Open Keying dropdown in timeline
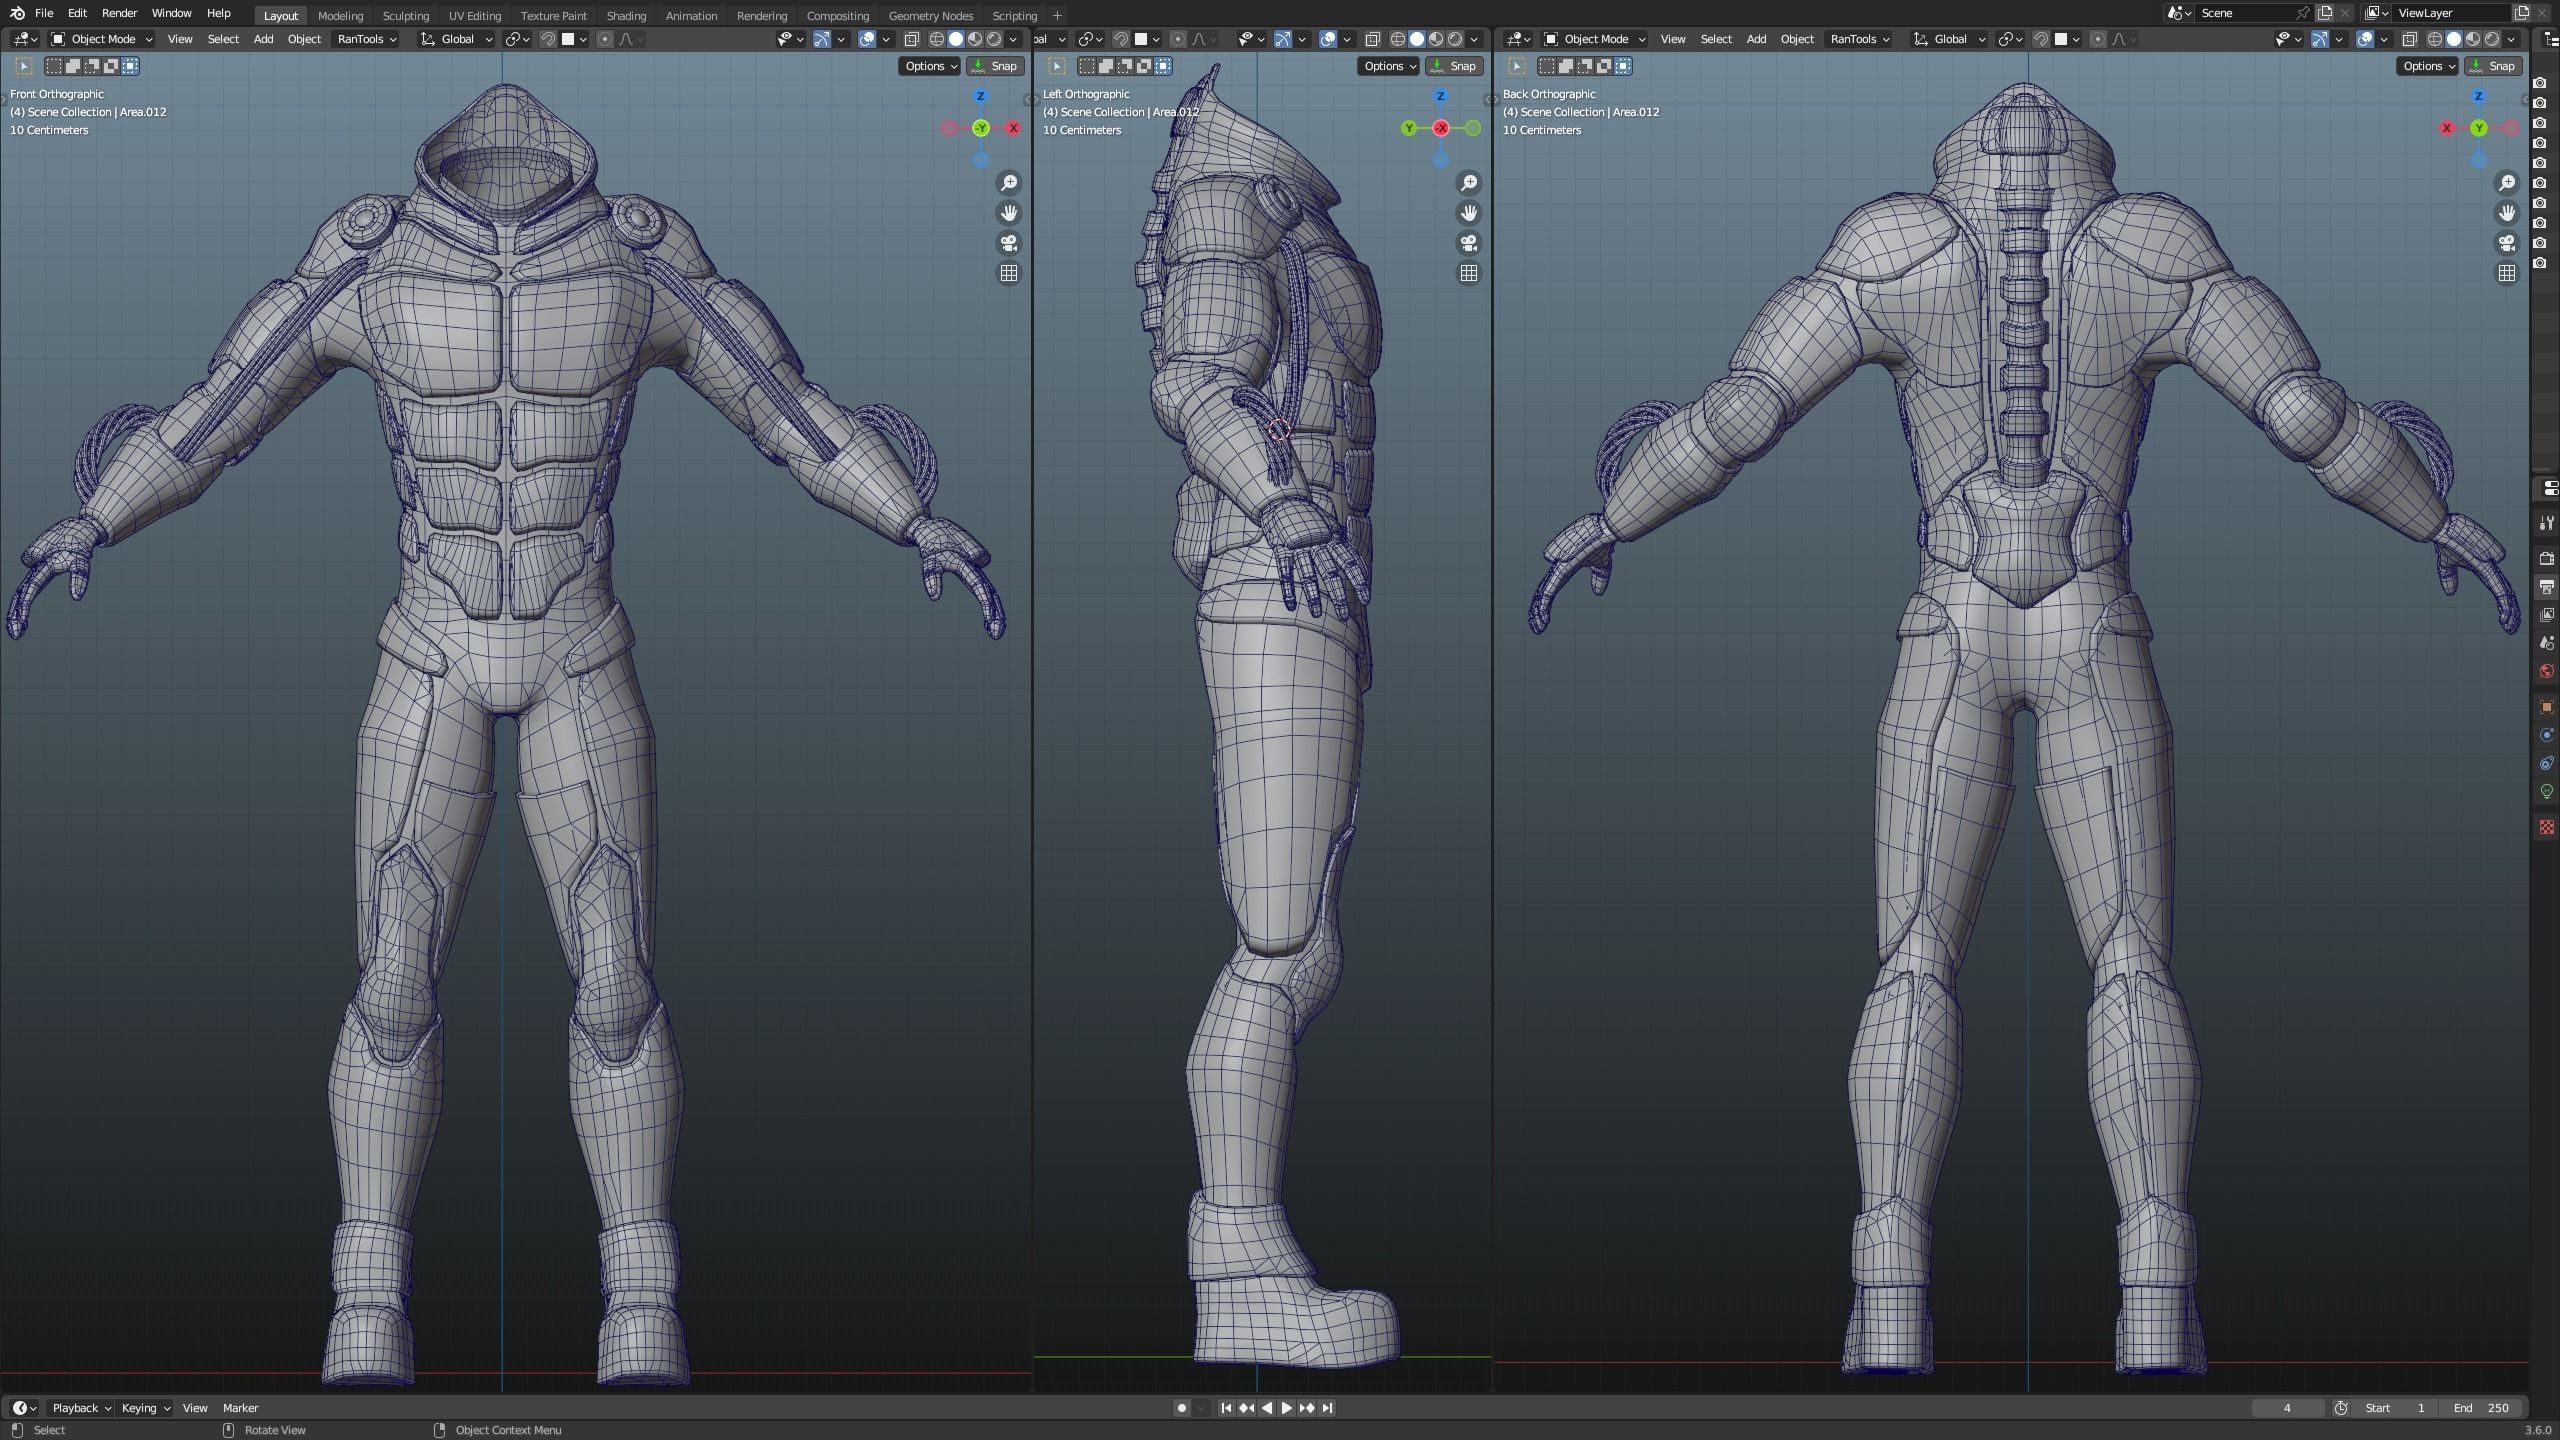This screenshot has height=1440, width=2560. click(145, 1408)
